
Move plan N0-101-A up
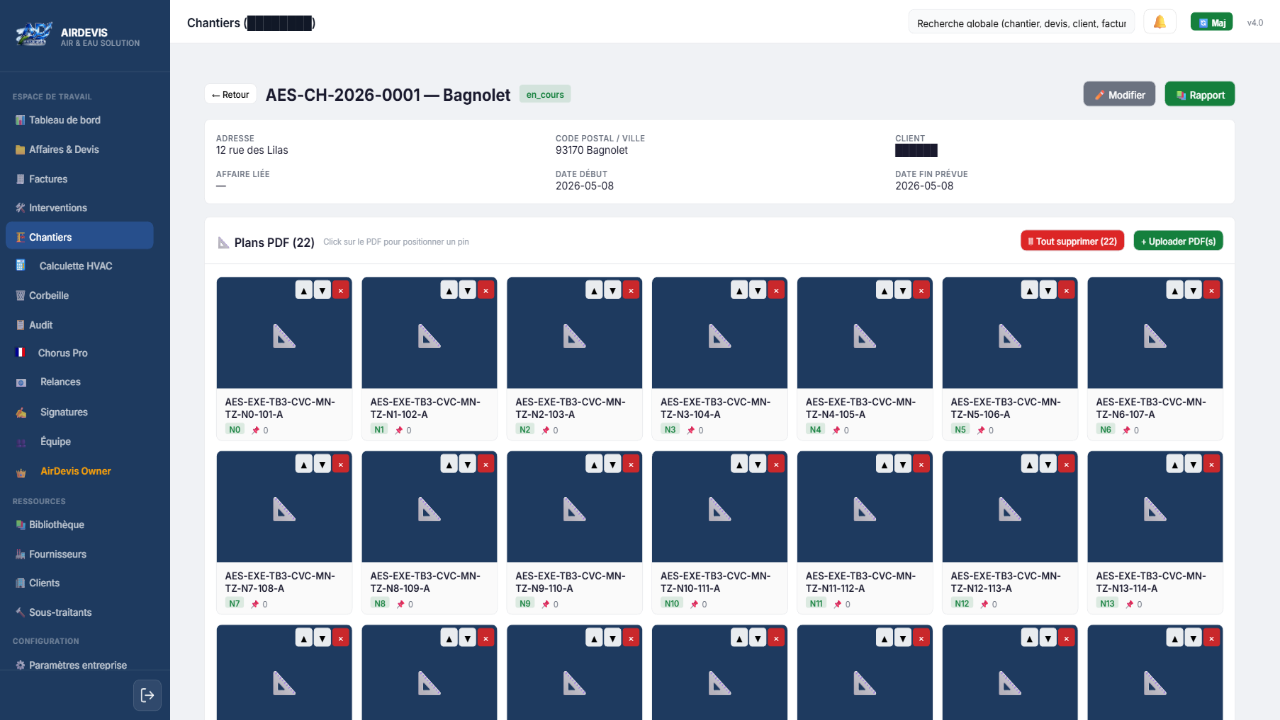(304, 290)
